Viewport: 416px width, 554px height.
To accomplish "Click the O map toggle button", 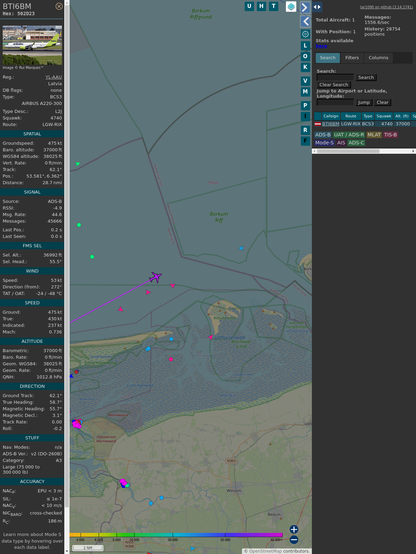I will [305, 56].
